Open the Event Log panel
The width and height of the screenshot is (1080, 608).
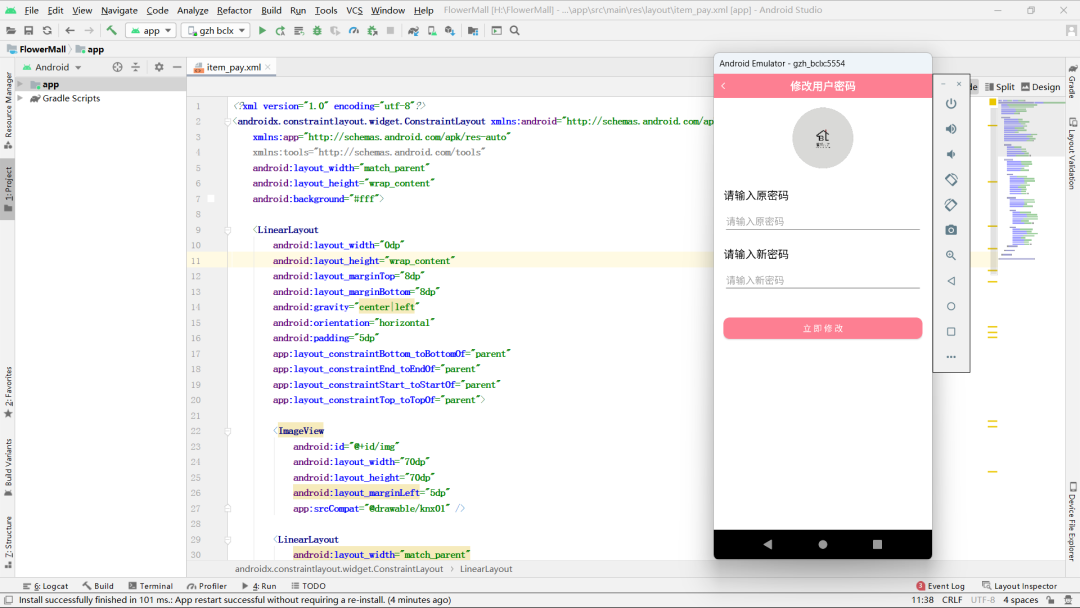(x=940, y=586)
